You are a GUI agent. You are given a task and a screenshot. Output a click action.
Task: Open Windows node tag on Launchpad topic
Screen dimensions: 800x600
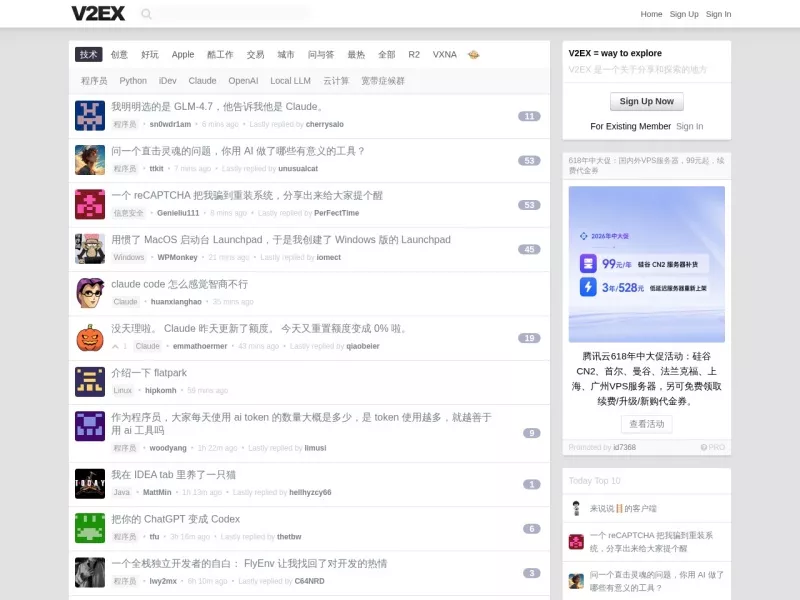pos(129,257)
